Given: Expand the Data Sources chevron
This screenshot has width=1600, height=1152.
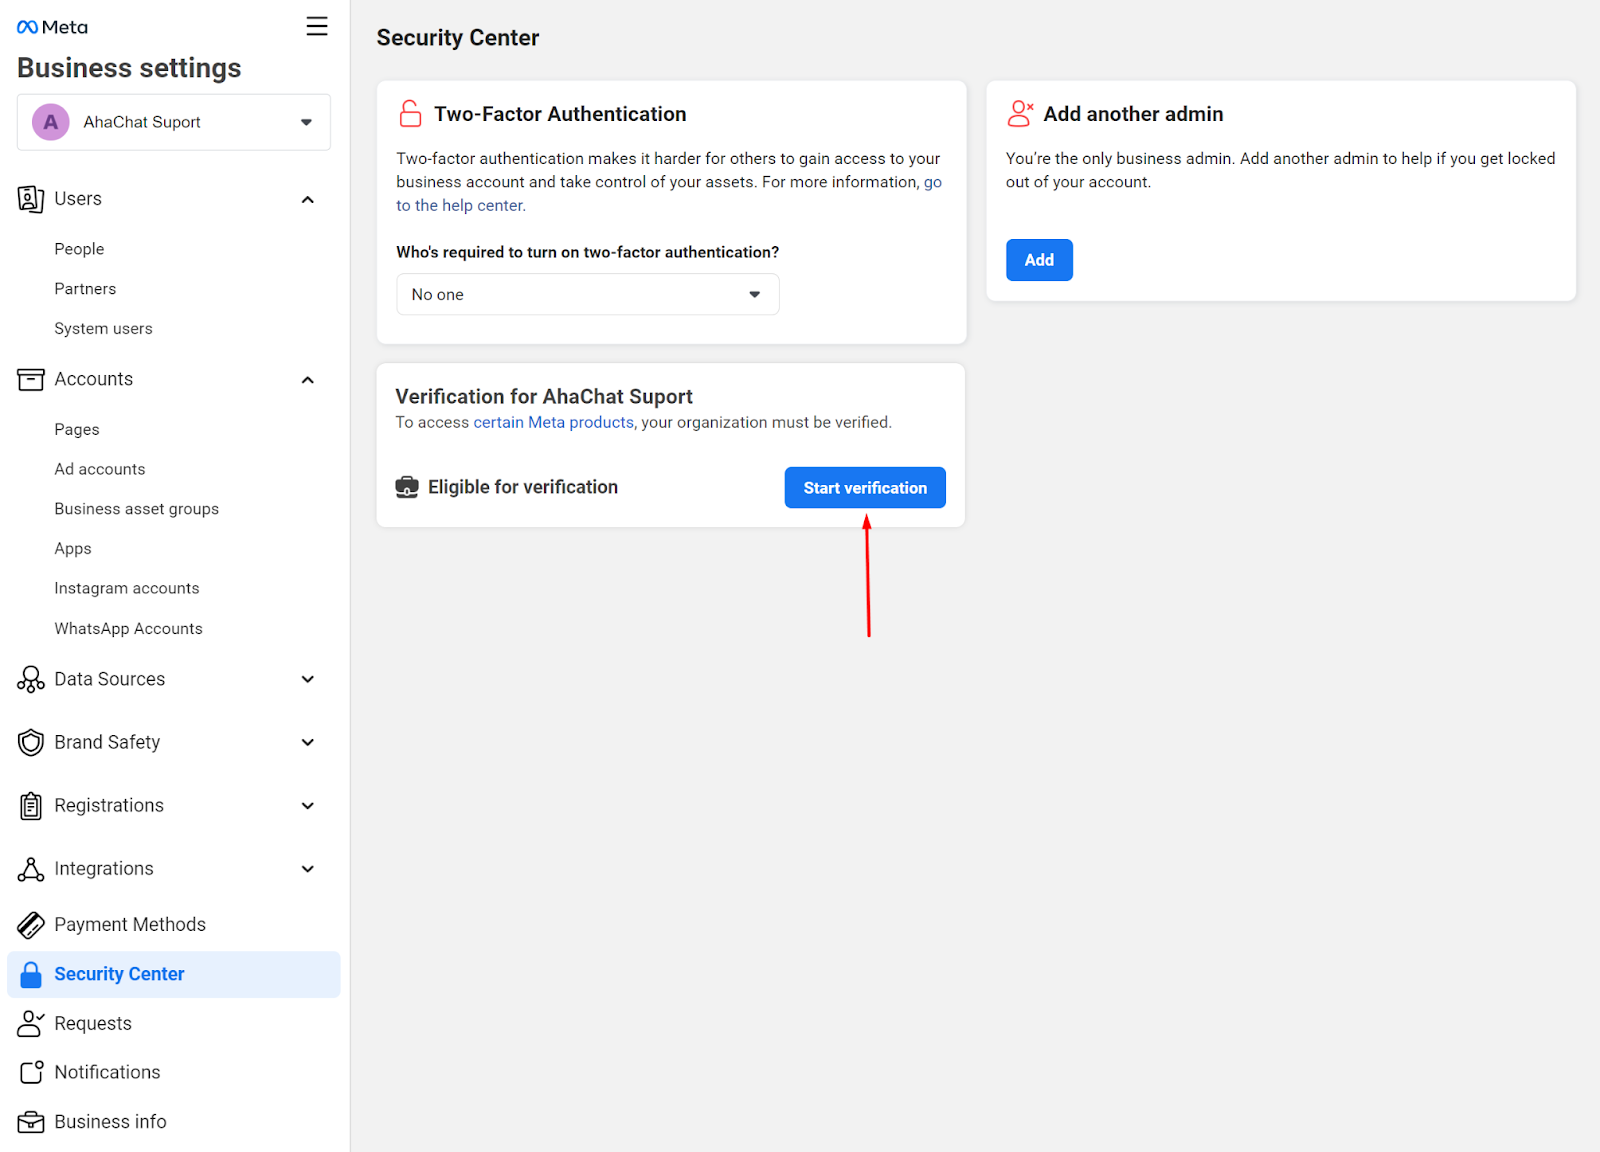Looking at the screenshot, I should 308,680.
